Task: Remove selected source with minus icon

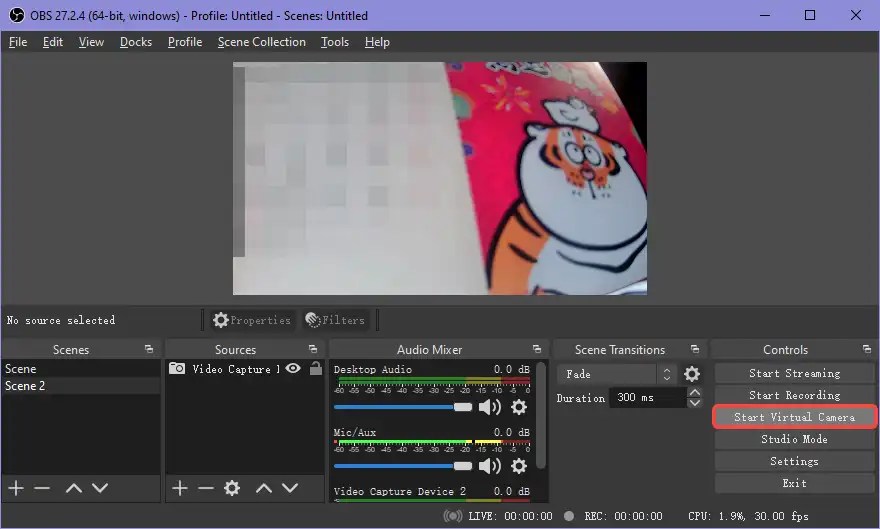Action: [x=205, y=488]
